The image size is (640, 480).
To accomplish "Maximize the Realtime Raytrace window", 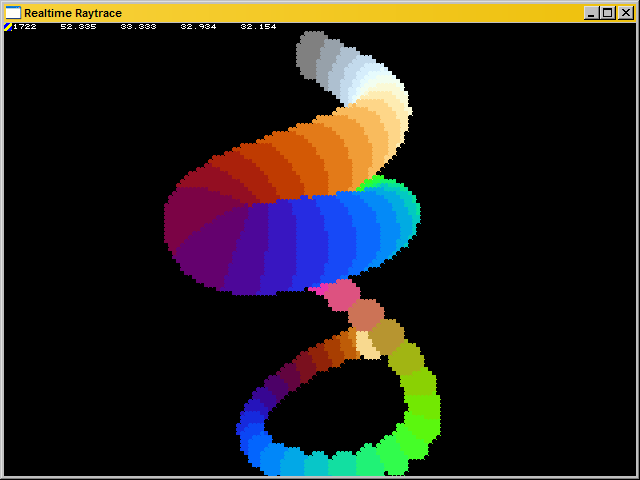I will (607, 13).
